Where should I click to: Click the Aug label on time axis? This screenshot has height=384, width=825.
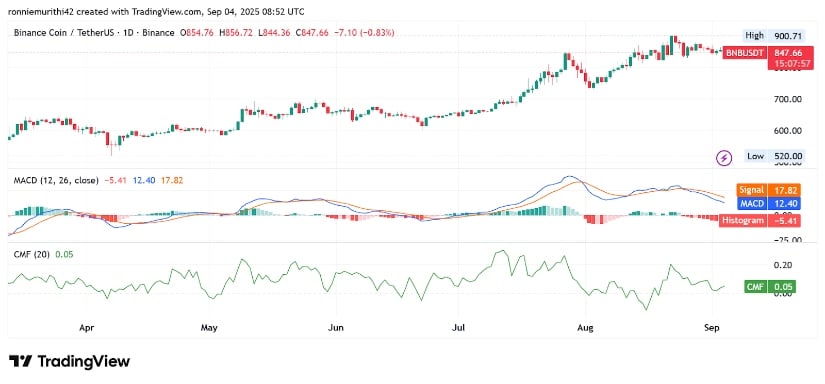(x=585, y=328)
